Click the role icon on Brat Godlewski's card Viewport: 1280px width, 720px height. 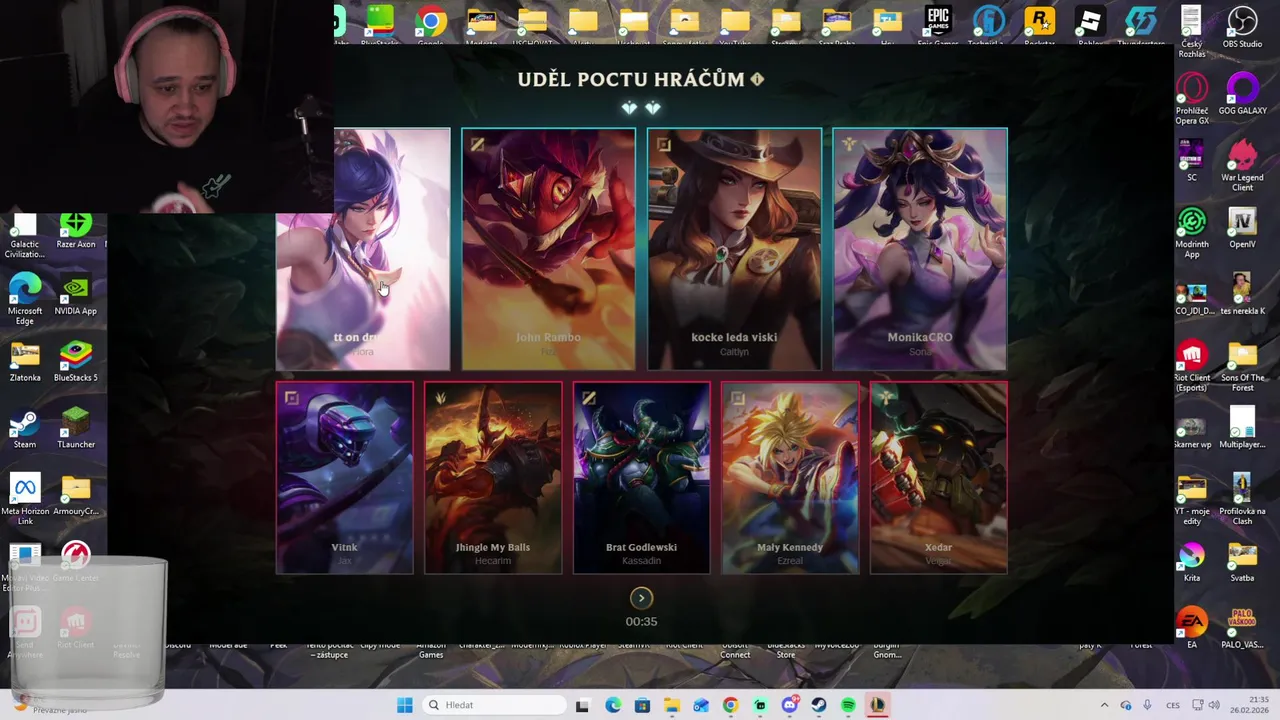(x=588, y=398)
